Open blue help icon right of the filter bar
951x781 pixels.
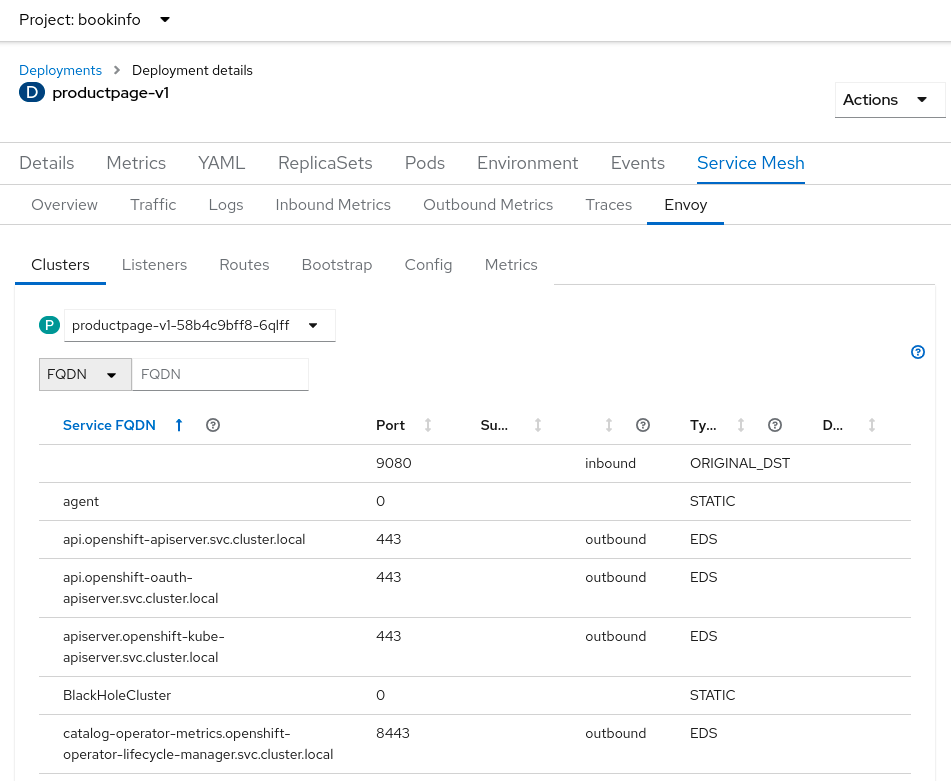pyautogui.click(x=918, y=352)
